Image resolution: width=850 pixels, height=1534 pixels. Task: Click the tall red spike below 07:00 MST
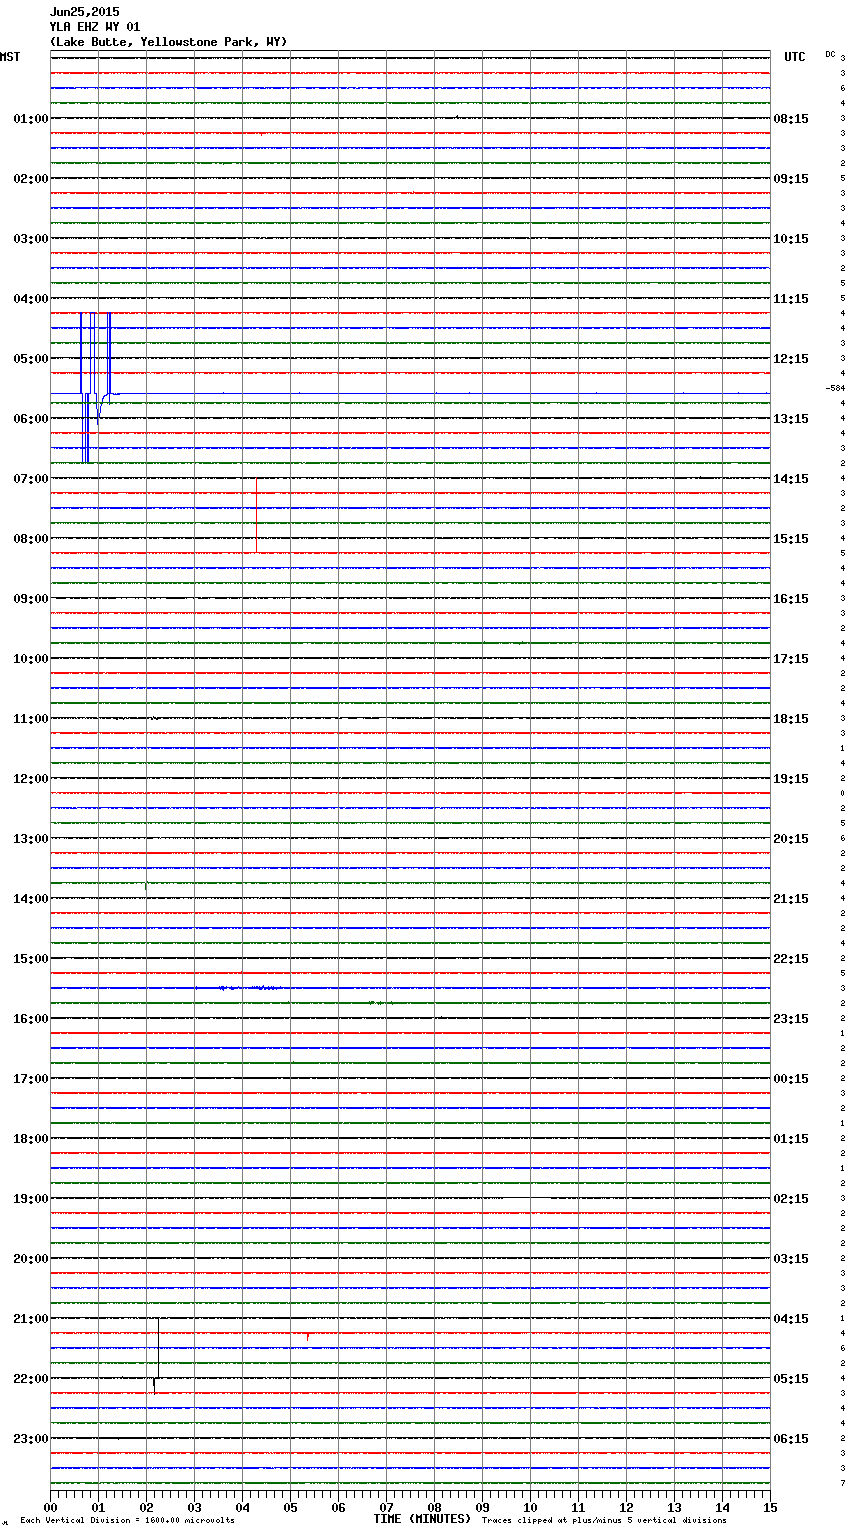(x=257, y=515)
